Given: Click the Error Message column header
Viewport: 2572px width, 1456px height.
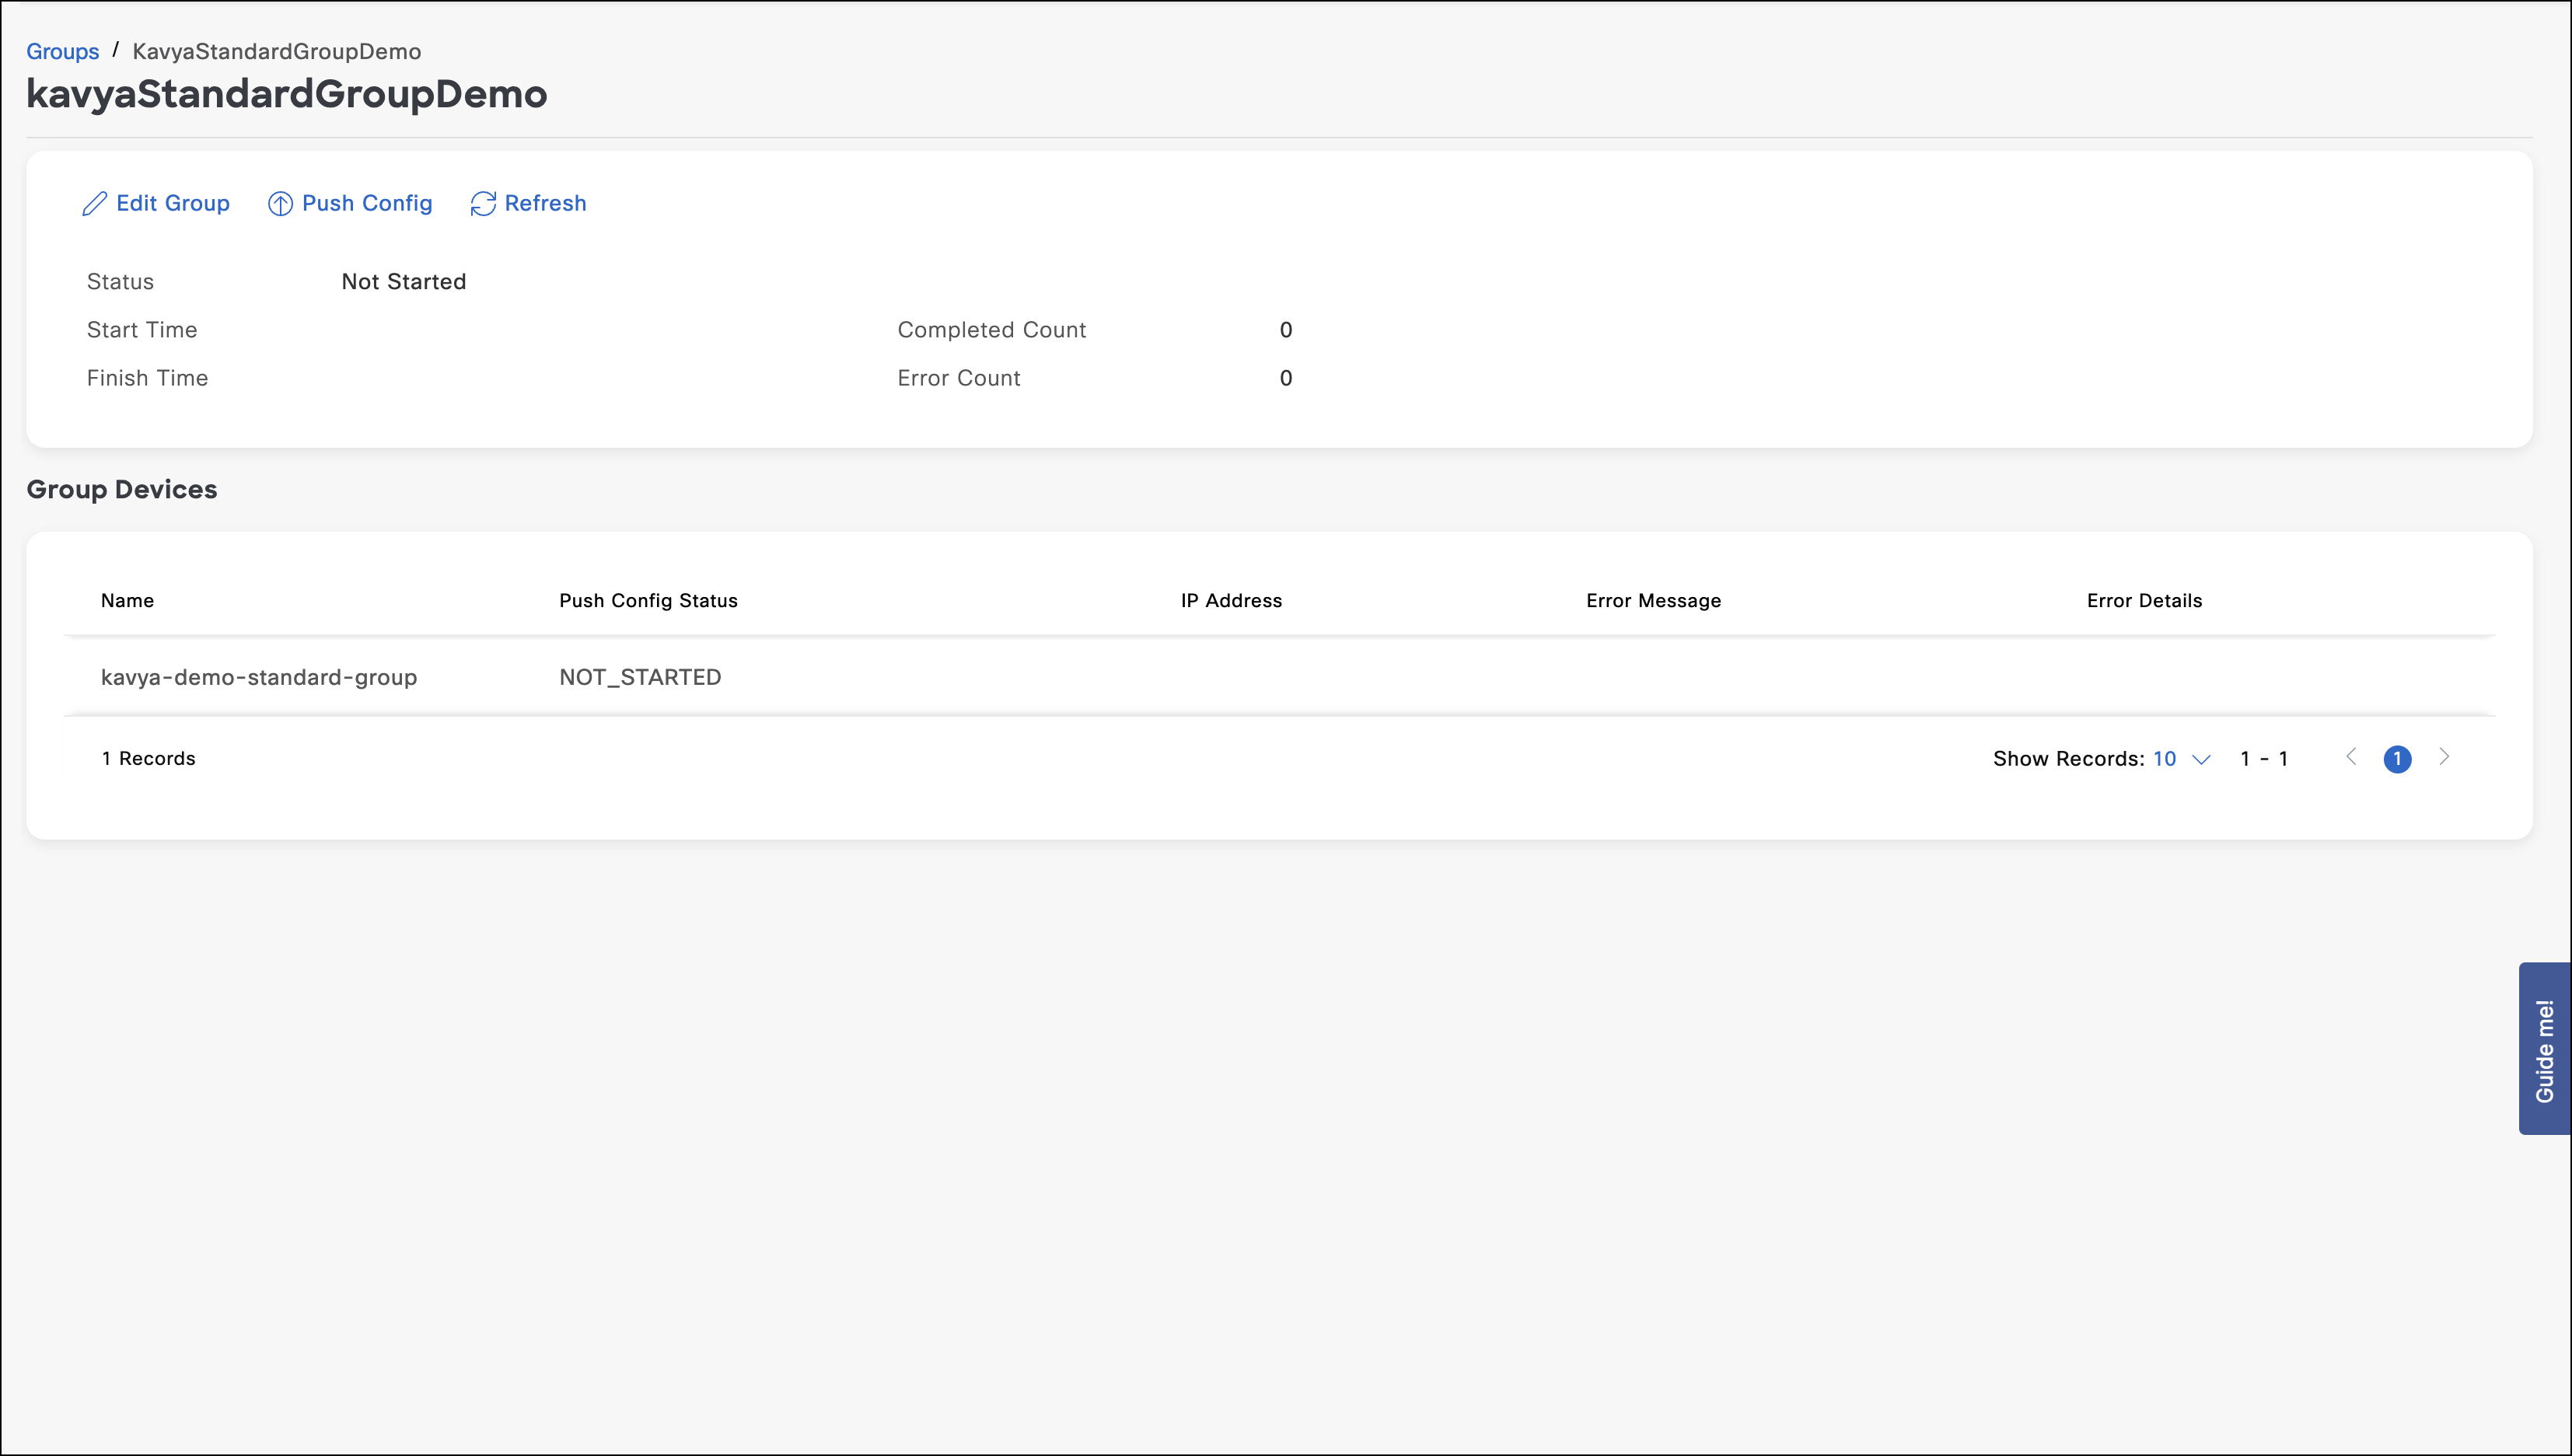Looking at the screenshot, I should (x=1653, y=600).
